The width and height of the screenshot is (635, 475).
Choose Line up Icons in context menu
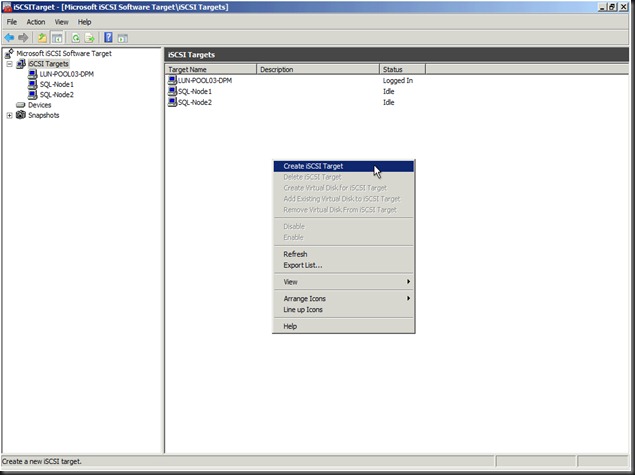click(344, 309)
